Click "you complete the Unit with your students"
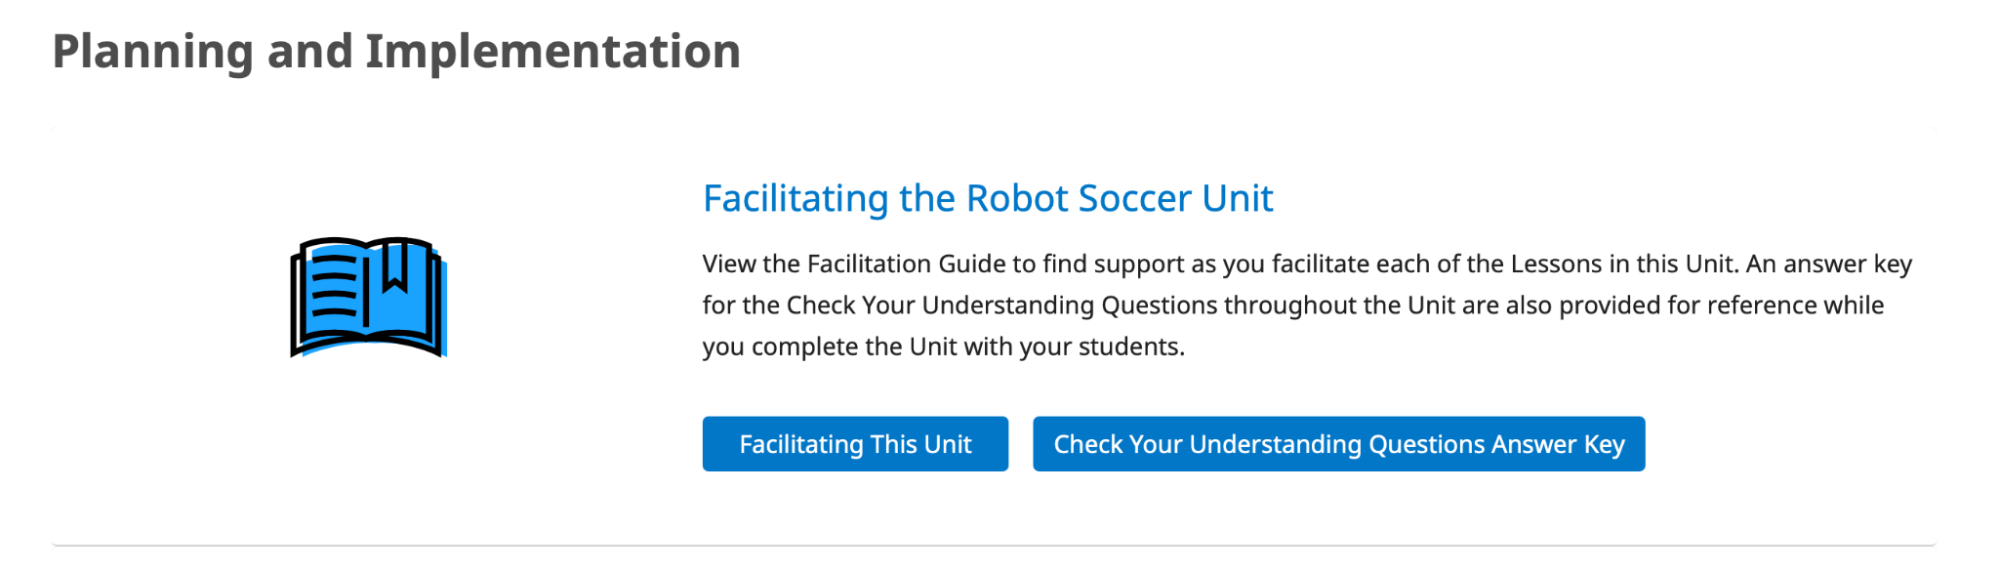Screen dimensions: 1999x572 [x=942, y=347]
